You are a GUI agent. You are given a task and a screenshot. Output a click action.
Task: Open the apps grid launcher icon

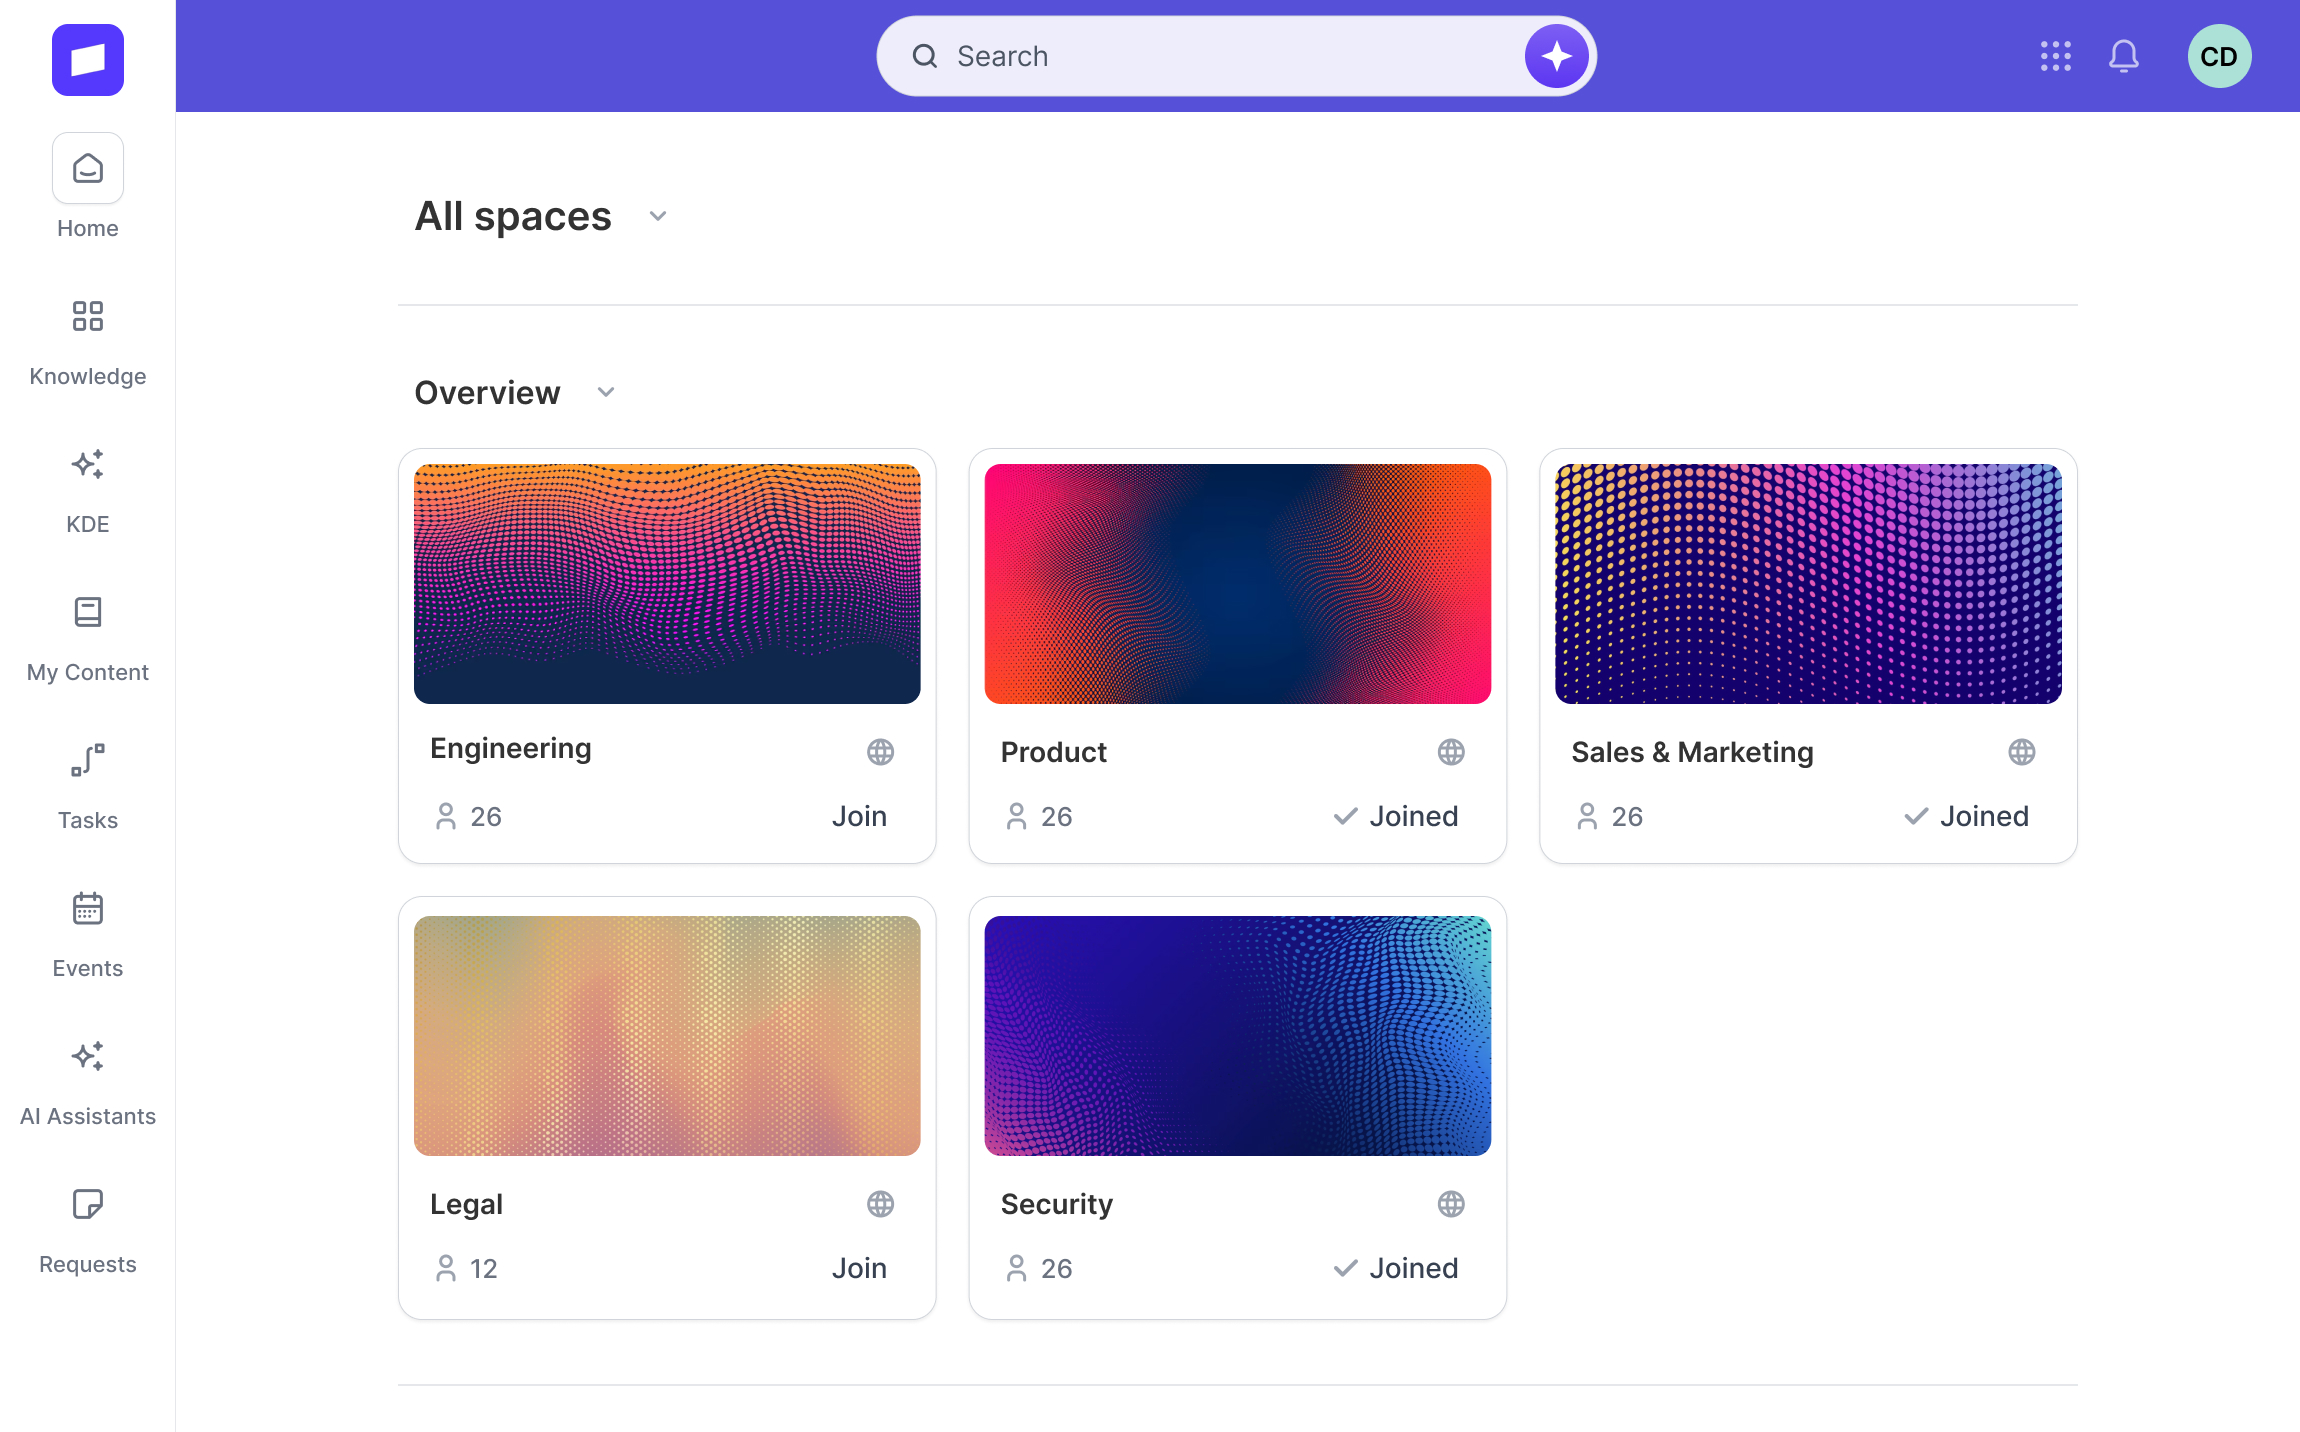tap(2055, 56)
